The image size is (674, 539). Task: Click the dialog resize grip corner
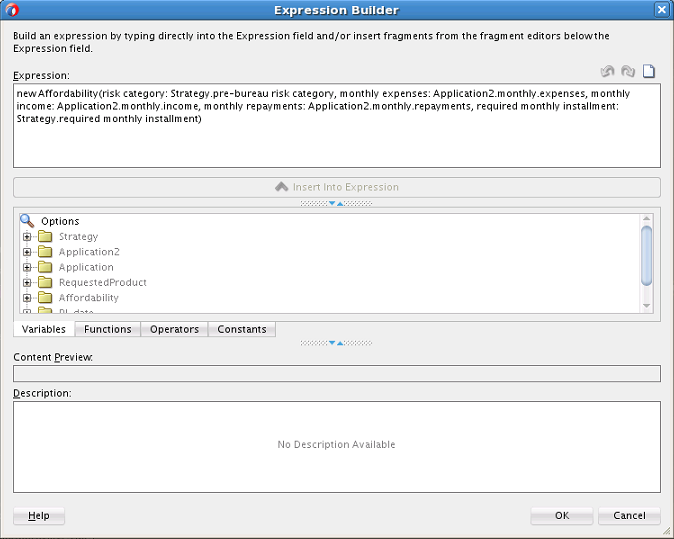666,532
